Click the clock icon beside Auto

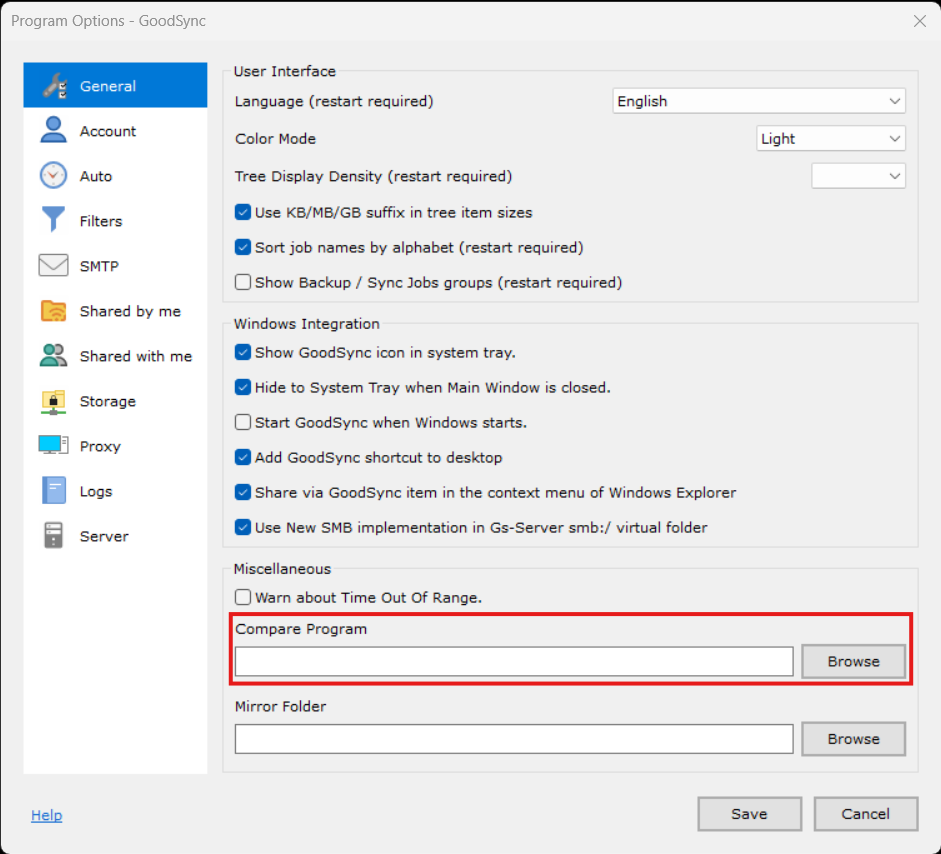53,176
